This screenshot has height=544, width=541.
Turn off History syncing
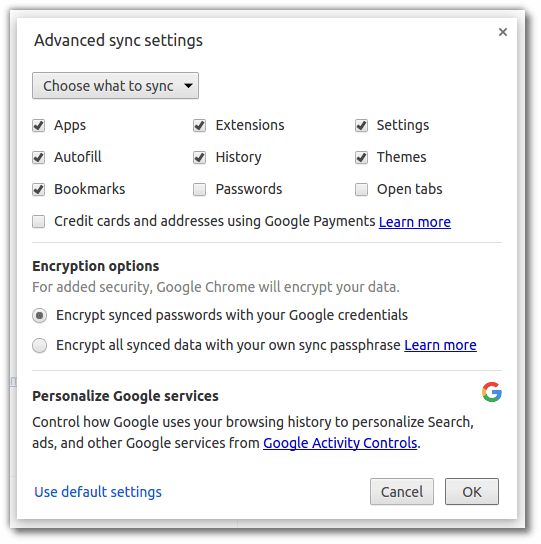(x=200, y=157)
